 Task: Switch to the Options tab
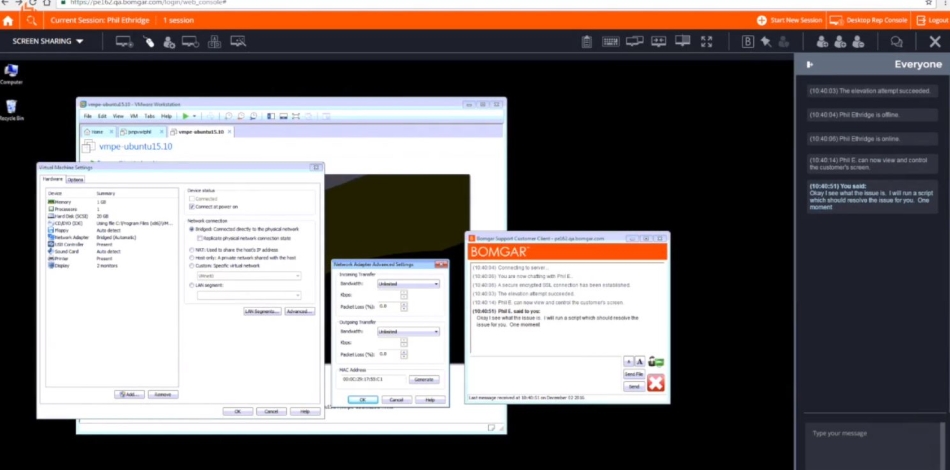point(76,179)
